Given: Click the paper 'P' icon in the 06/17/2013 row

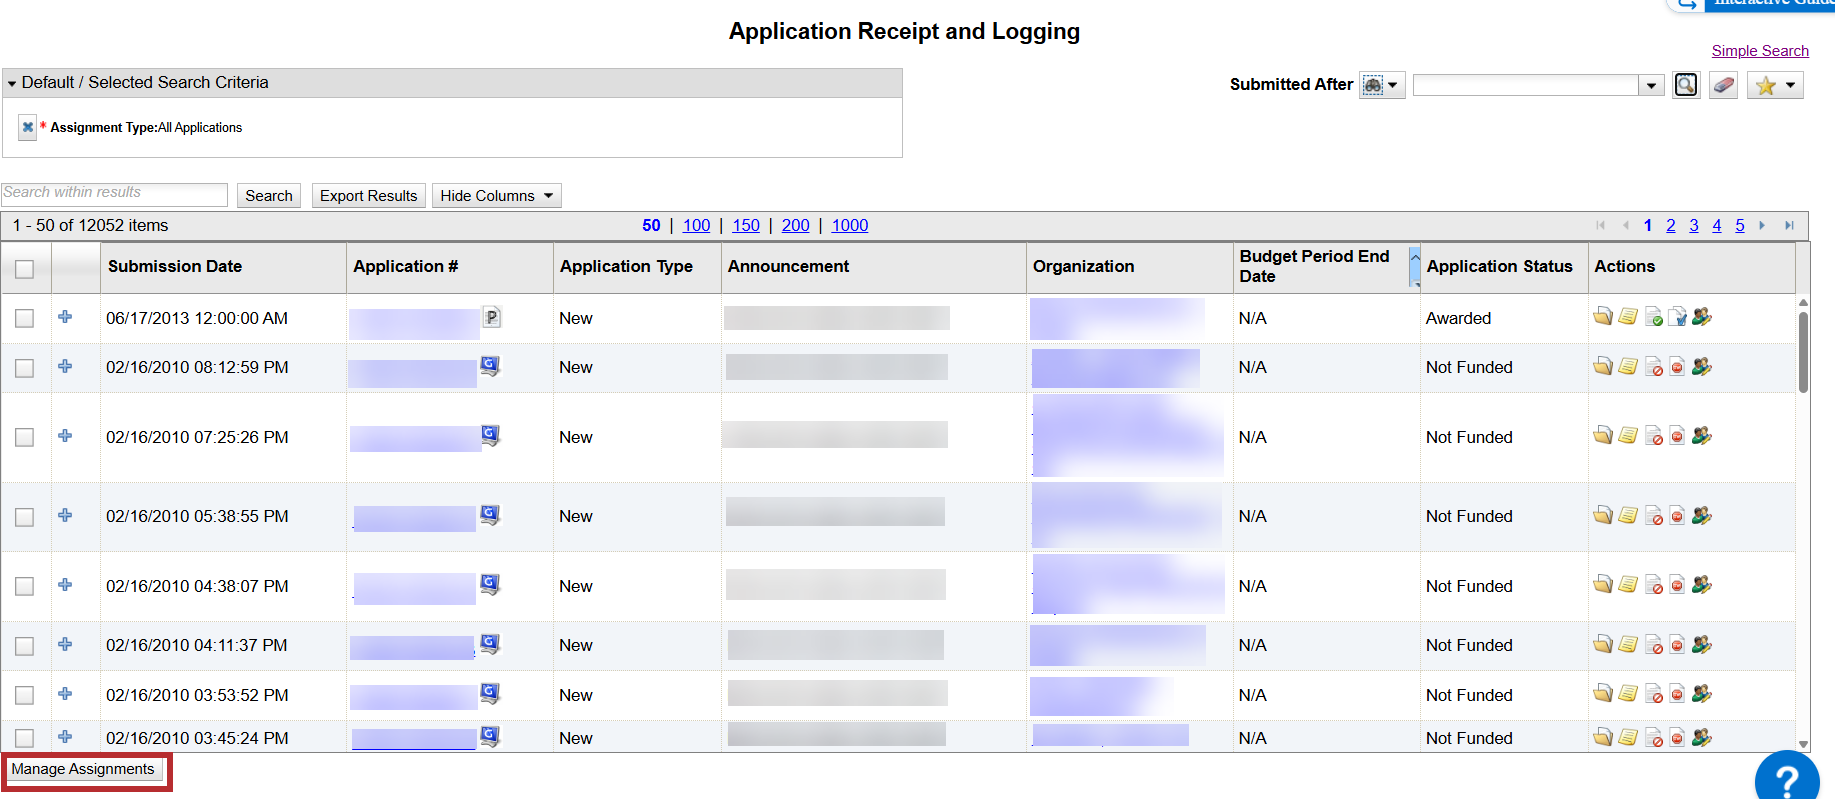Looking at the screenshot, I should pos(491,317).
